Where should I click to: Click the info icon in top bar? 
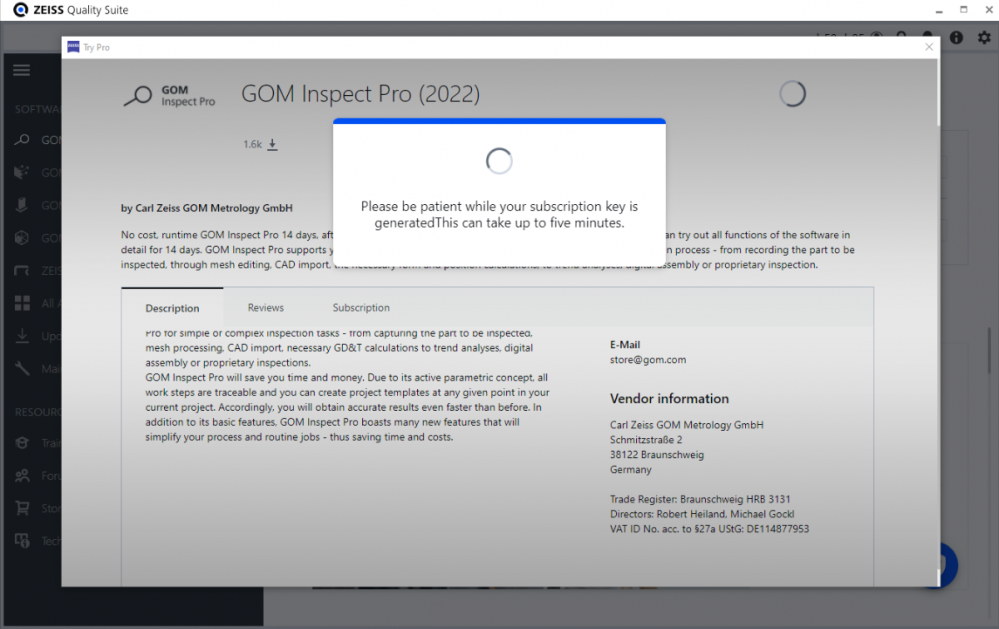pyautogui.click(x=956, y=37)
